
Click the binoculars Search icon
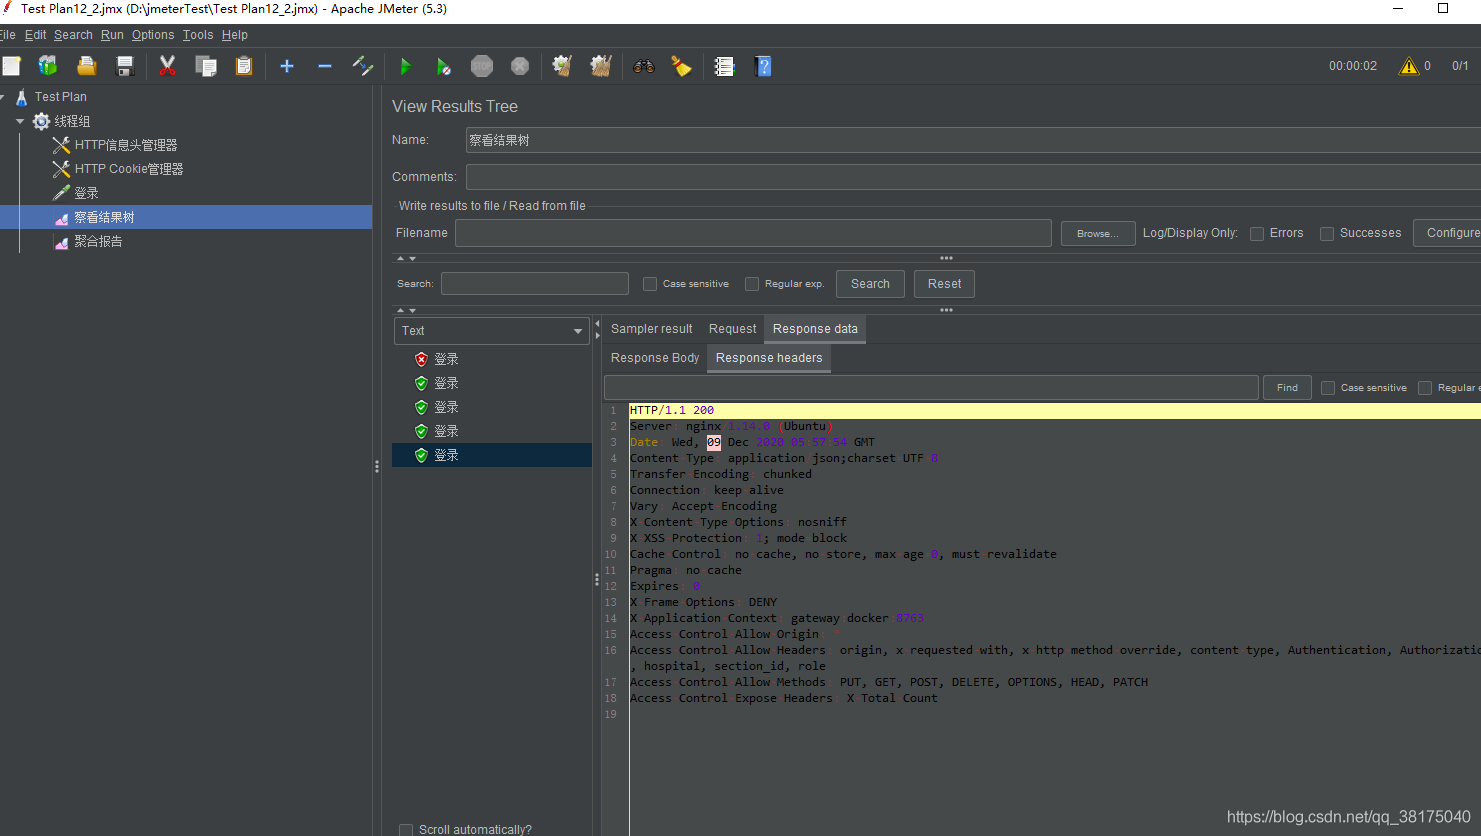[x=644, y=66]
